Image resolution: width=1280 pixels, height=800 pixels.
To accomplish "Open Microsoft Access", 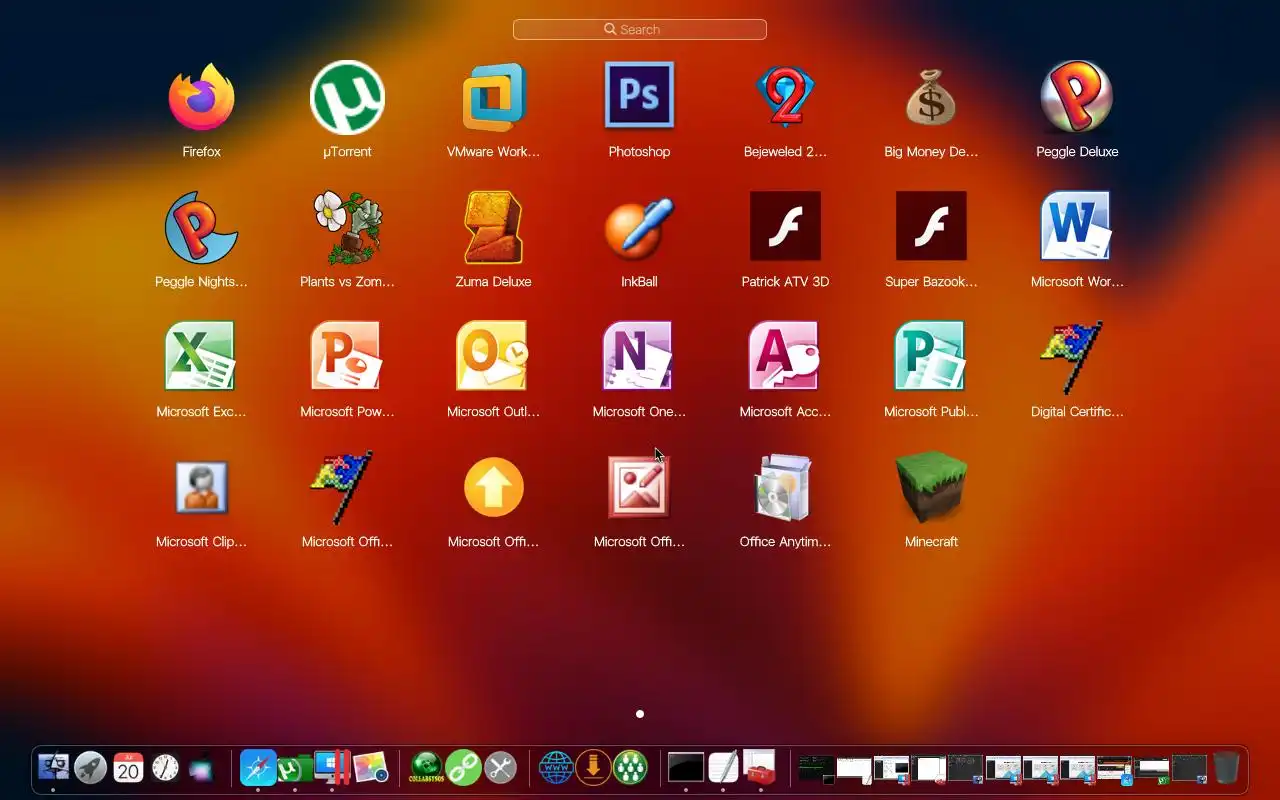I will click(x=785, y=356).
